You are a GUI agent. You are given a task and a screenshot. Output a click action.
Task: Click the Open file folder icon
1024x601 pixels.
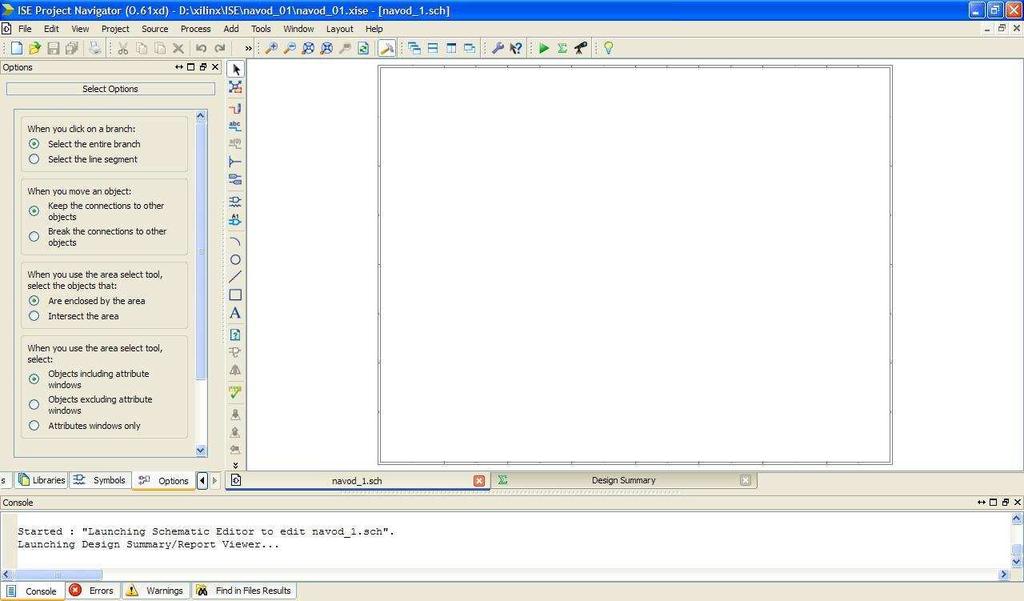35,48
